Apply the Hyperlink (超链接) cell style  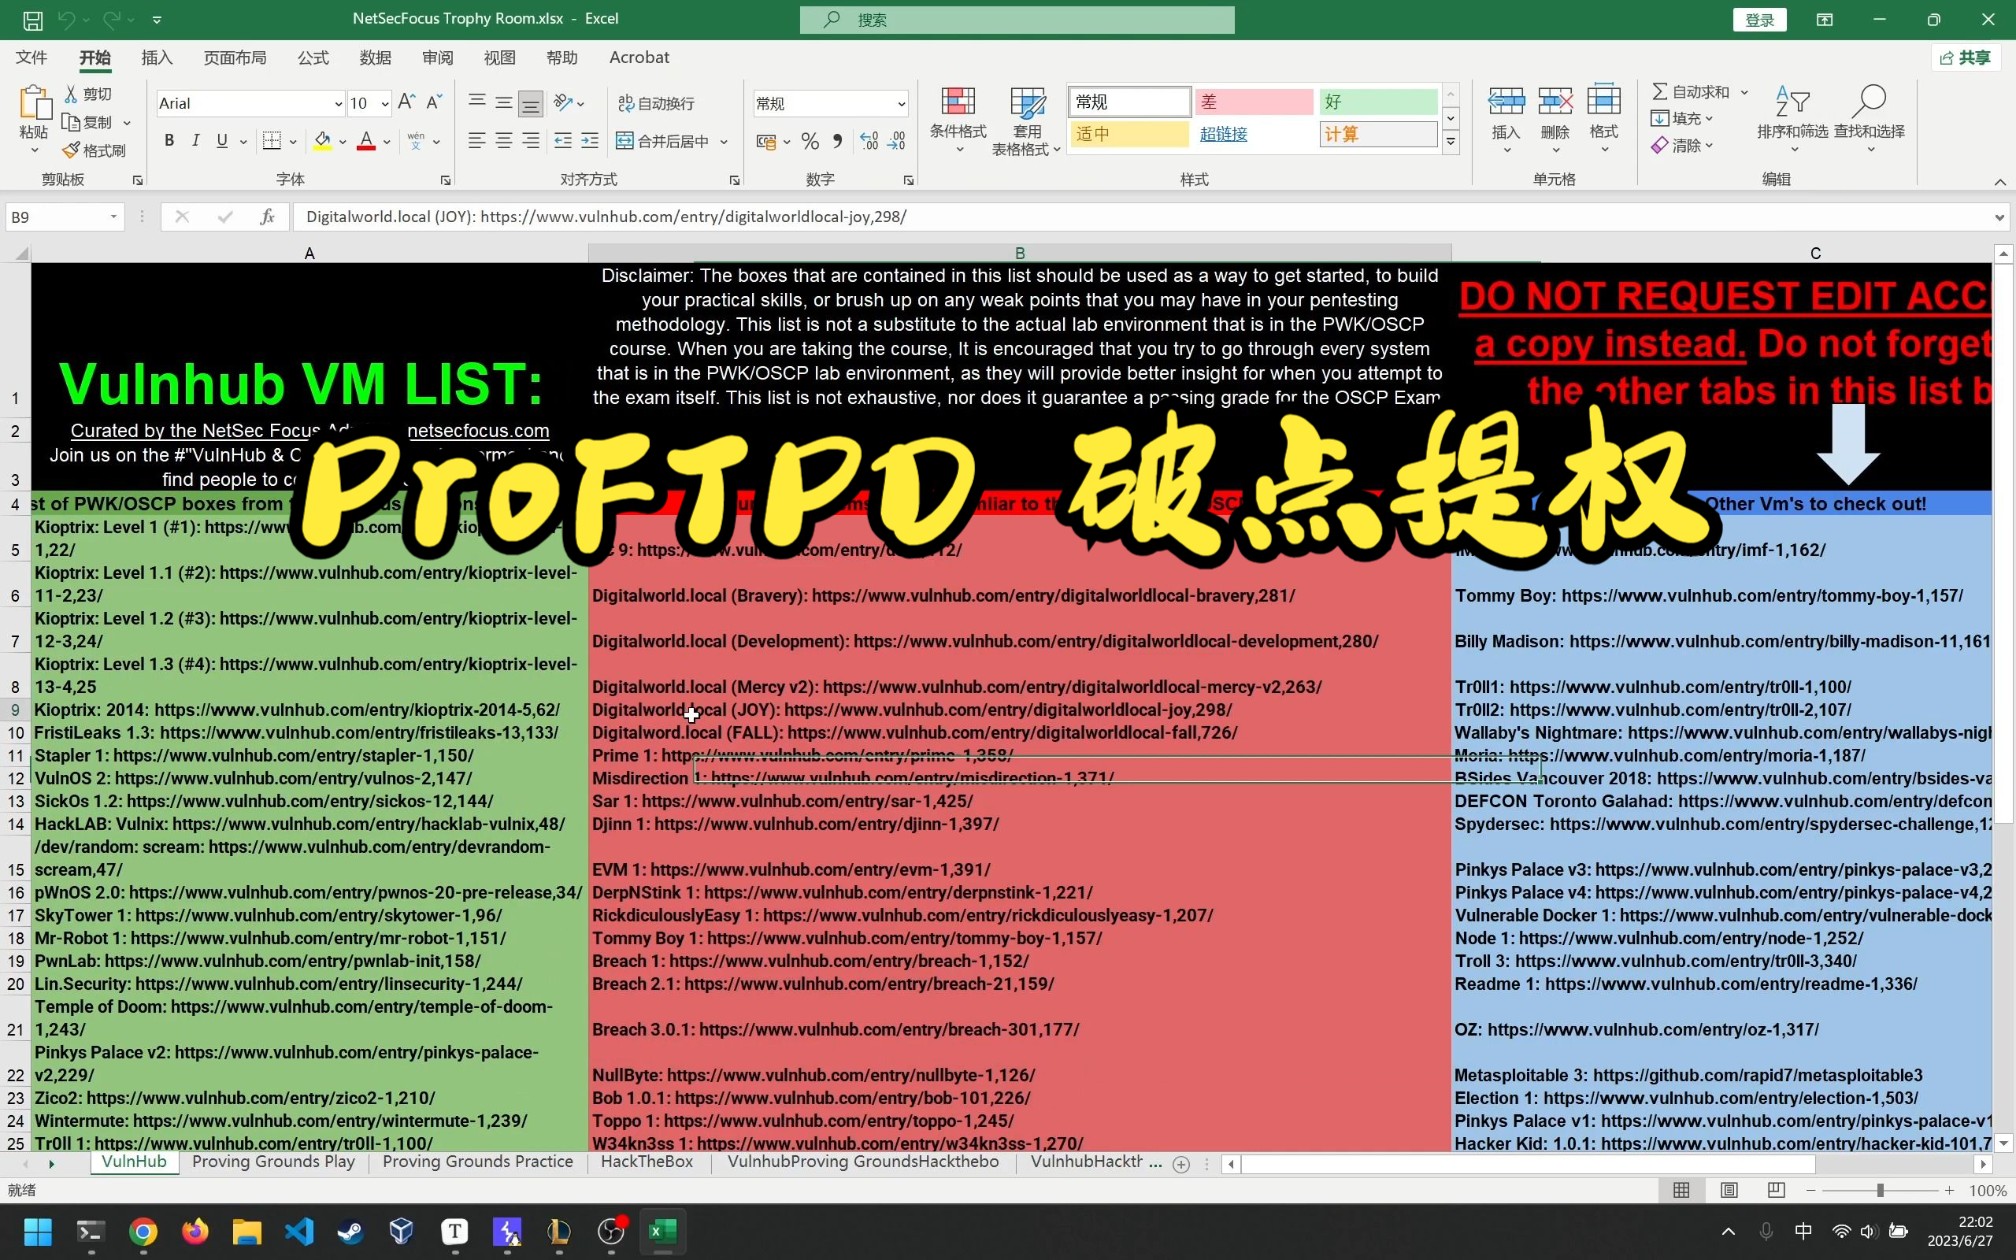pos(1253,134)
